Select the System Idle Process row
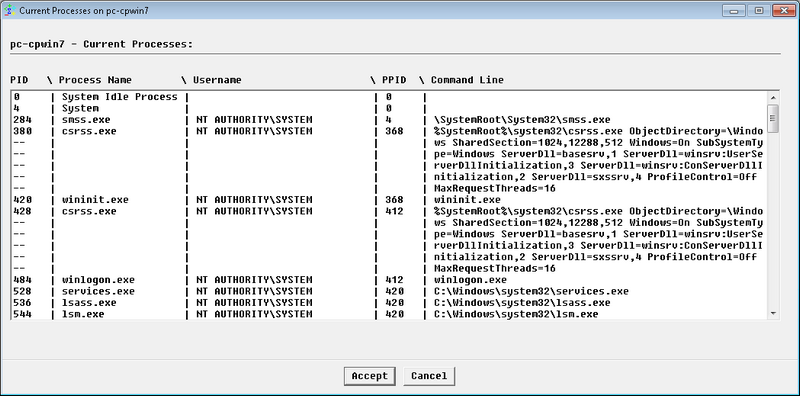 pyautogui.click(x=389, y=97)
